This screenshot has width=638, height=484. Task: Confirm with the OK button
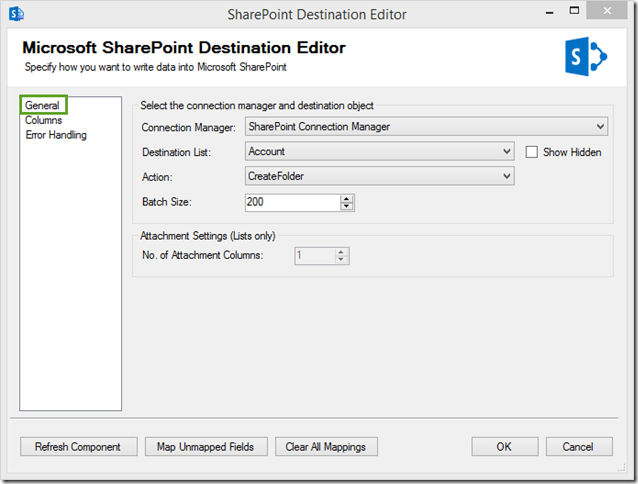tap(505, 447)
